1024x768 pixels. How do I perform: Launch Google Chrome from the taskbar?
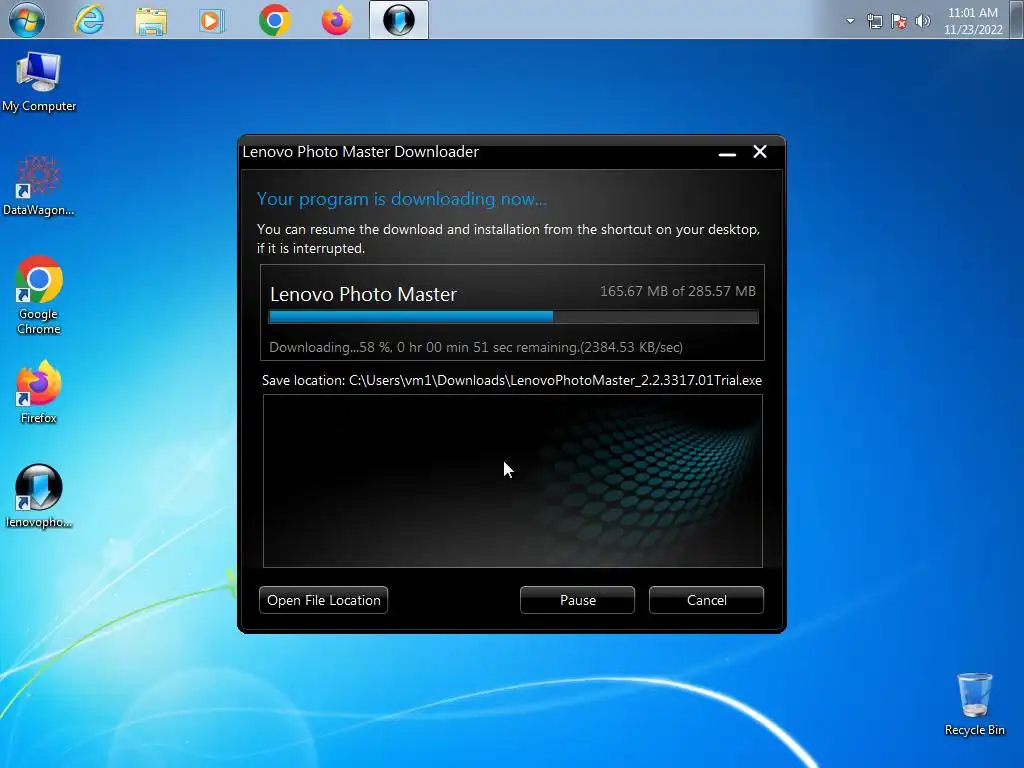[x=274, y=20]
